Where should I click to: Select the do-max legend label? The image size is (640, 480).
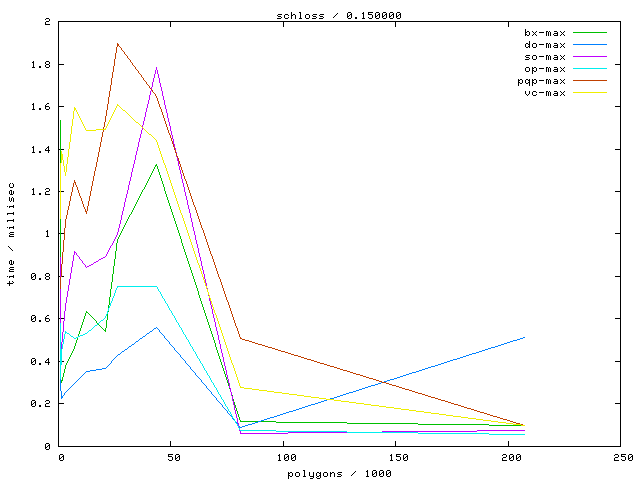pyautogui.click(x=545, y=45)
